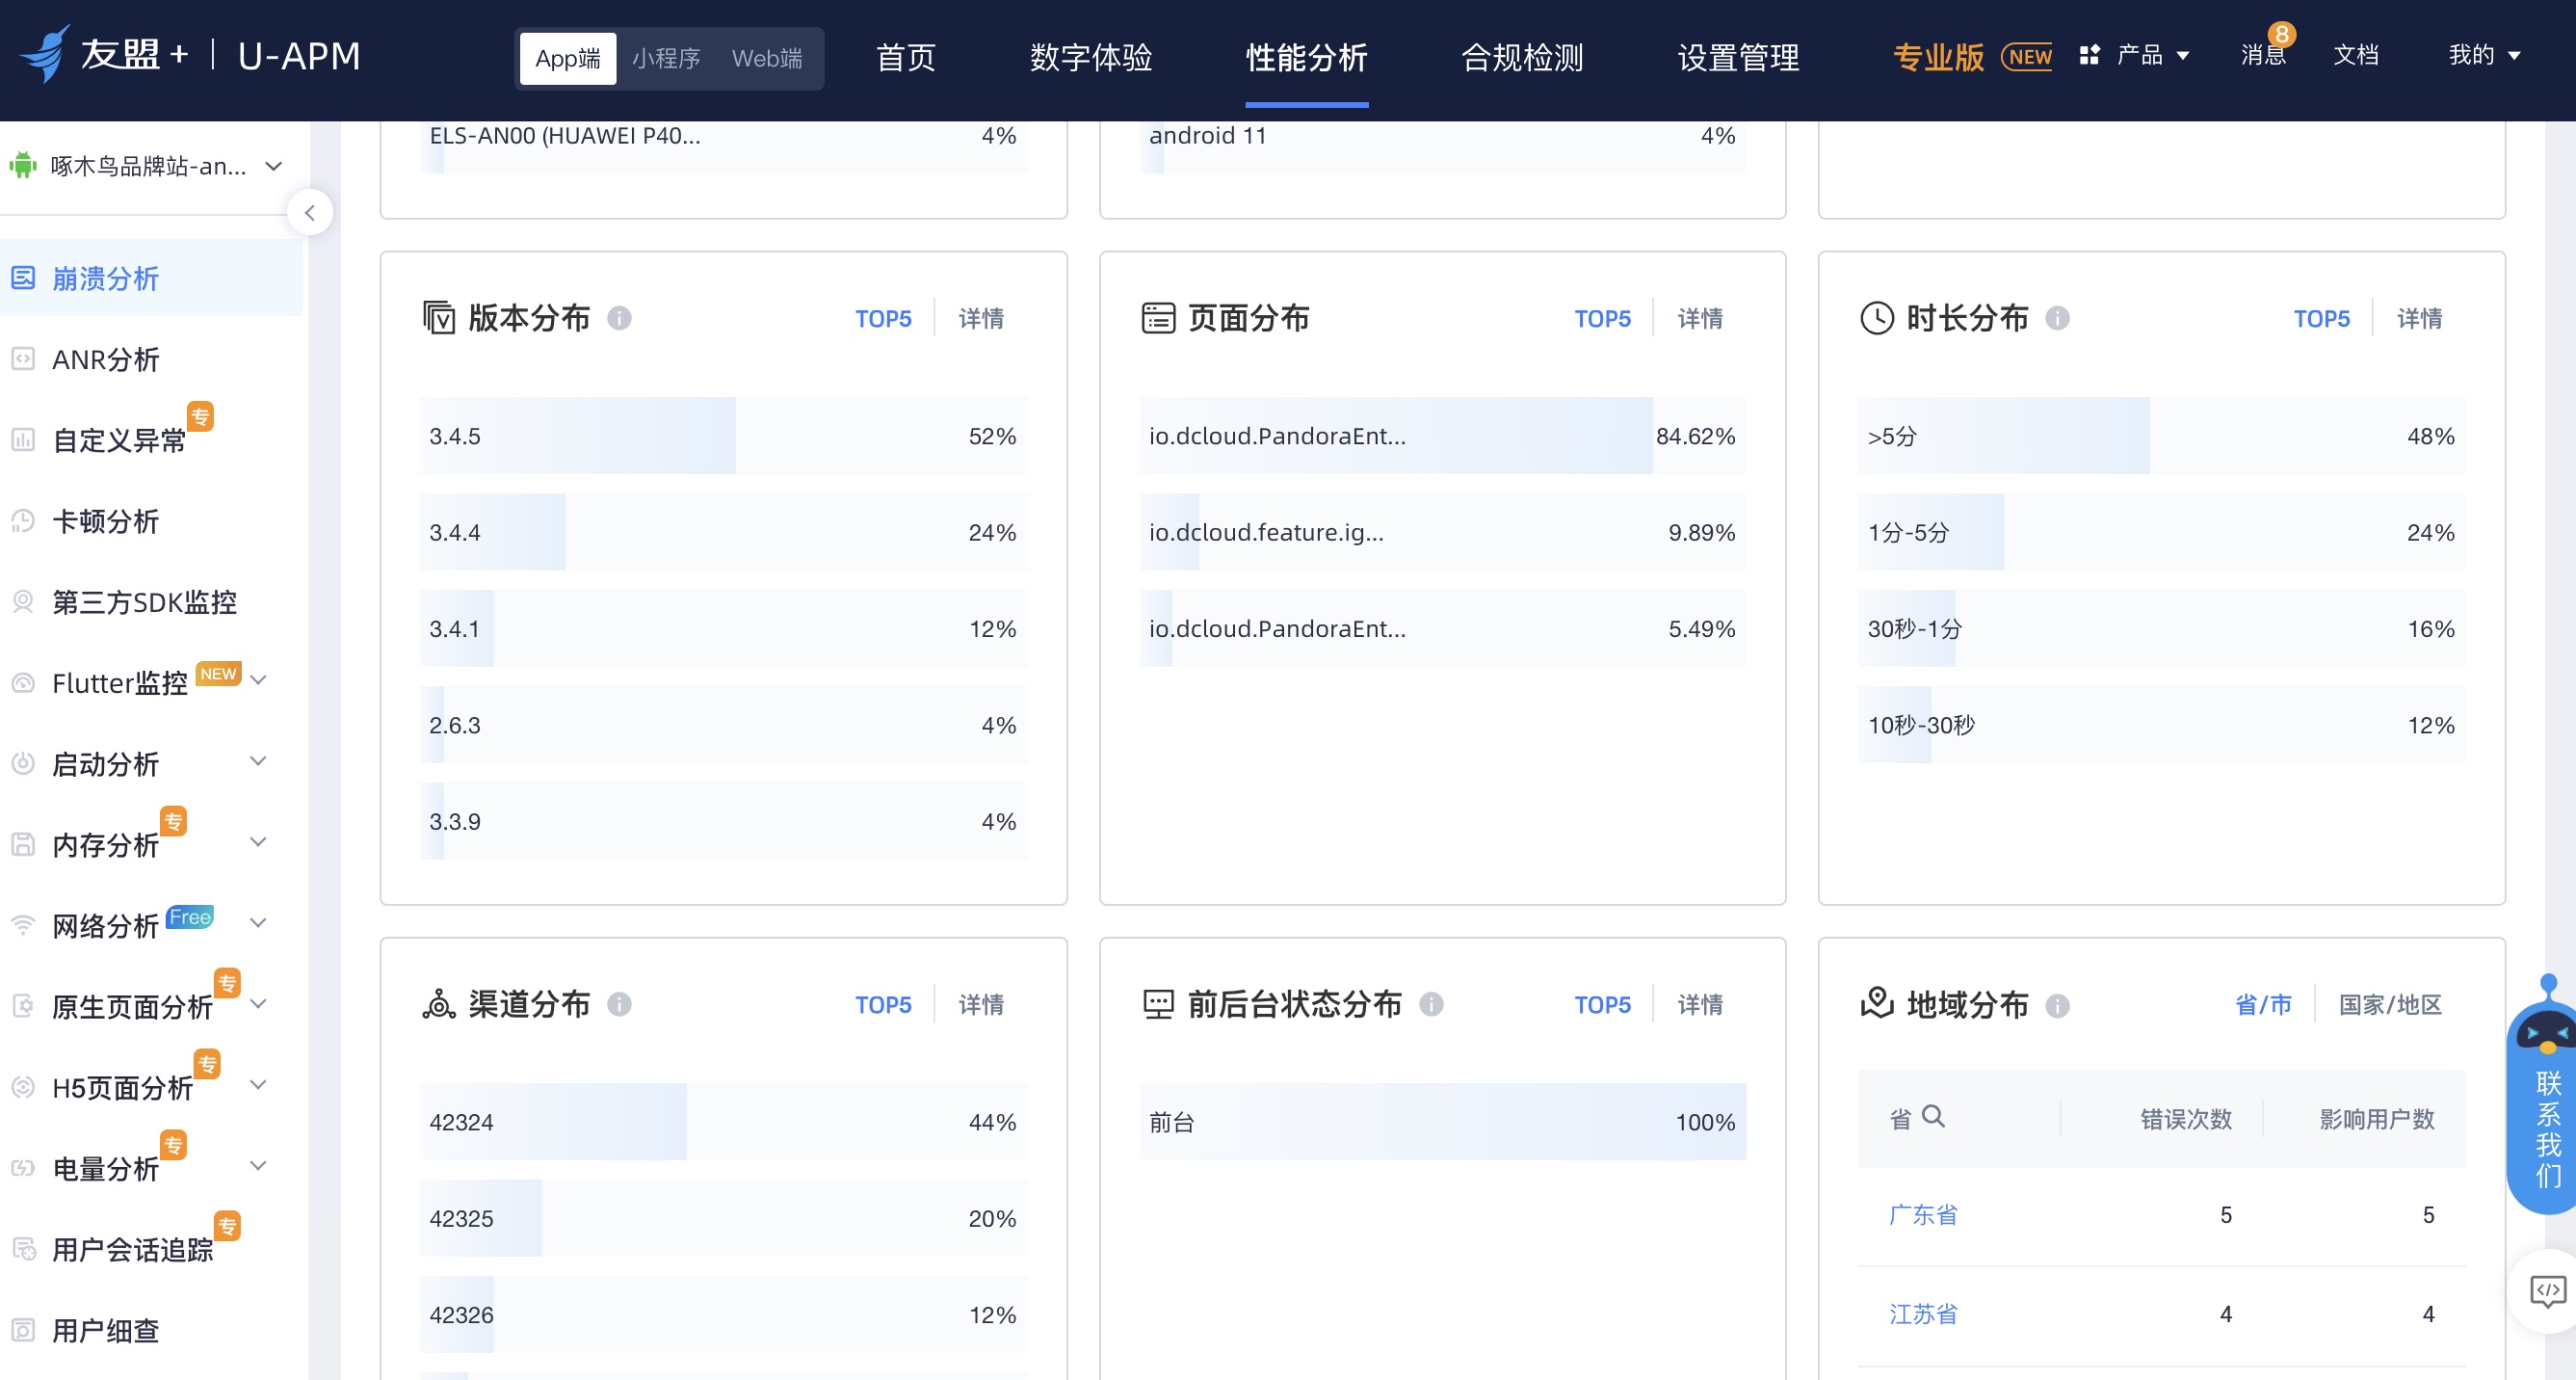
Task: Select 省/市 in 地域分布 card
Action: pyautogui.click(x=2263, y=1004)
